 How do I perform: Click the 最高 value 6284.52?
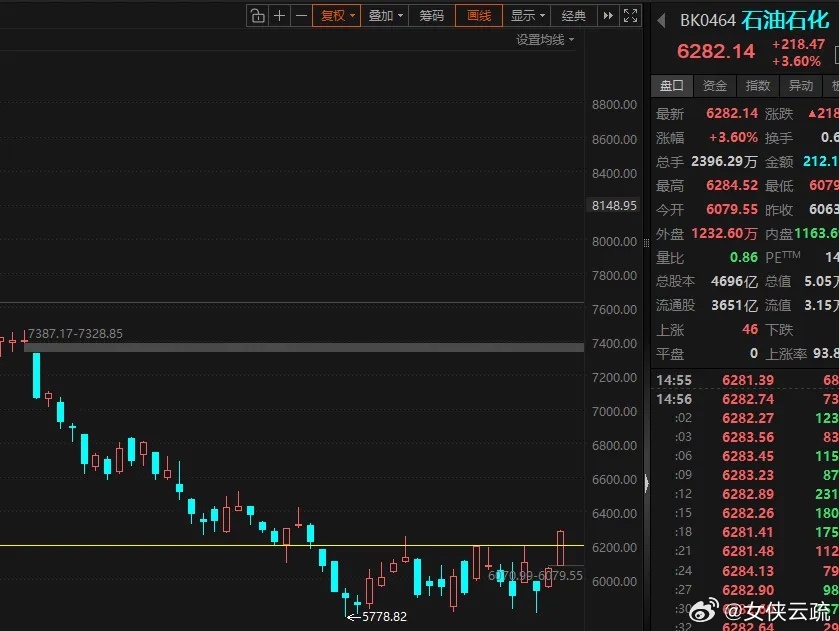731,185
